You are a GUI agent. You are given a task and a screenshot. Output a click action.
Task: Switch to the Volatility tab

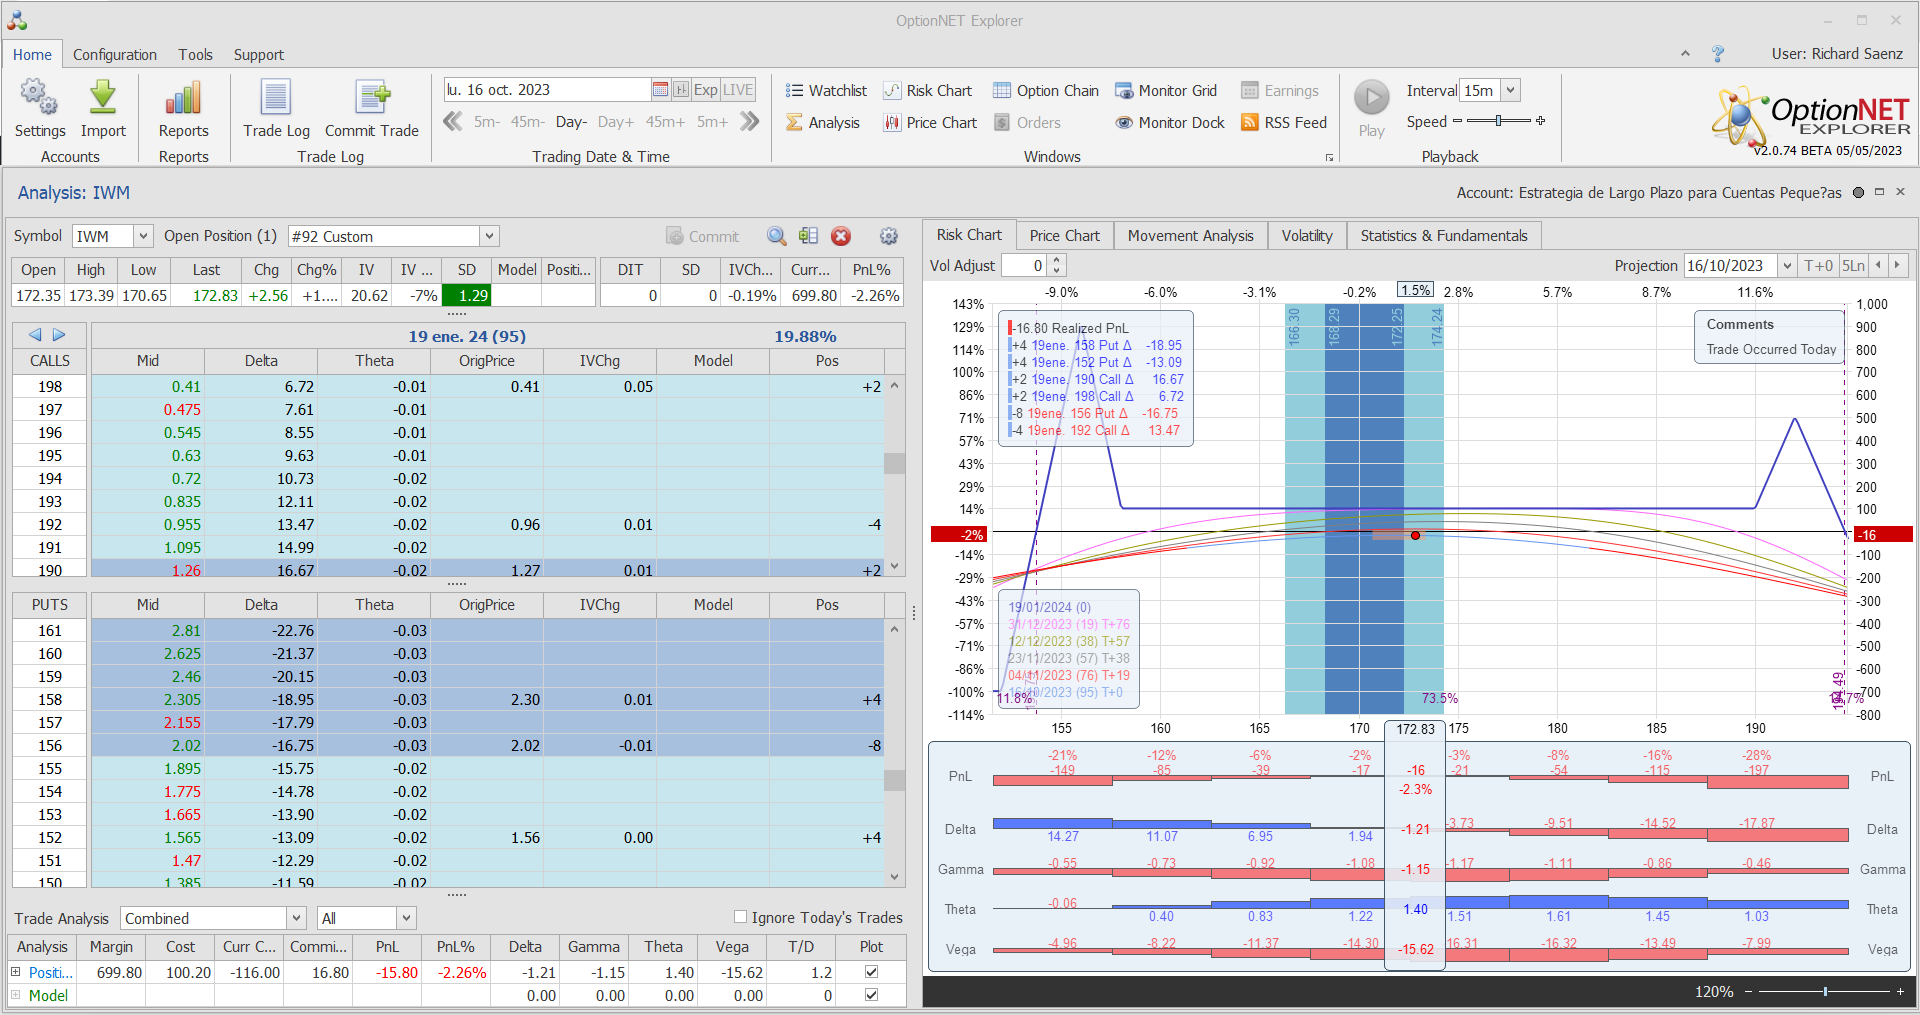click(x=1307, y=236)
